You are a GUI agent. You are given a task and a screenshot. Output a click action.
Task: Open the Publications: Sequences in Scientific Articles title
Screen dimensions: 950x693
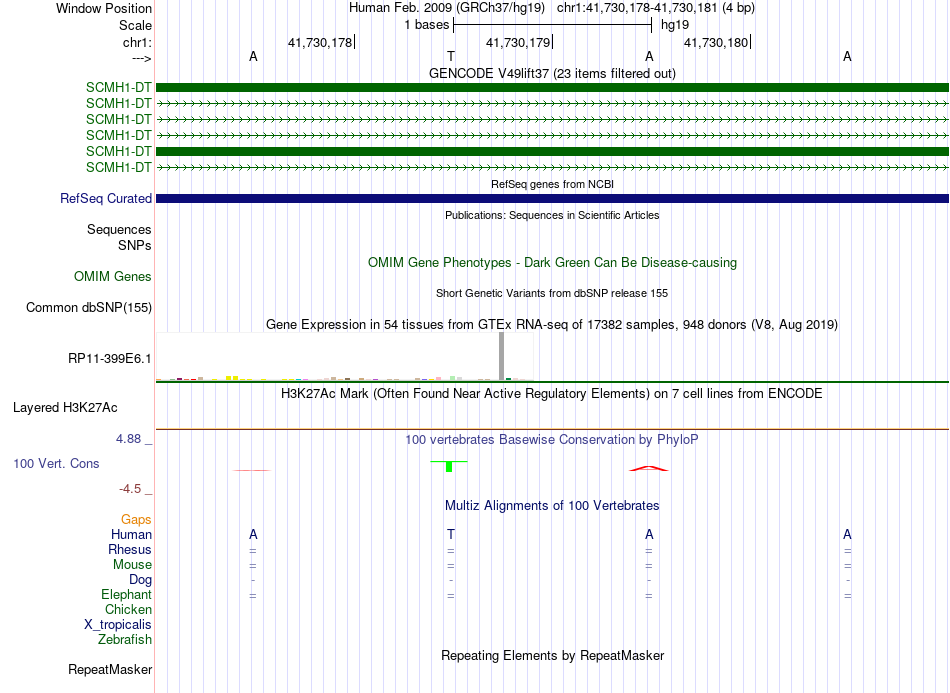[552, 215]
